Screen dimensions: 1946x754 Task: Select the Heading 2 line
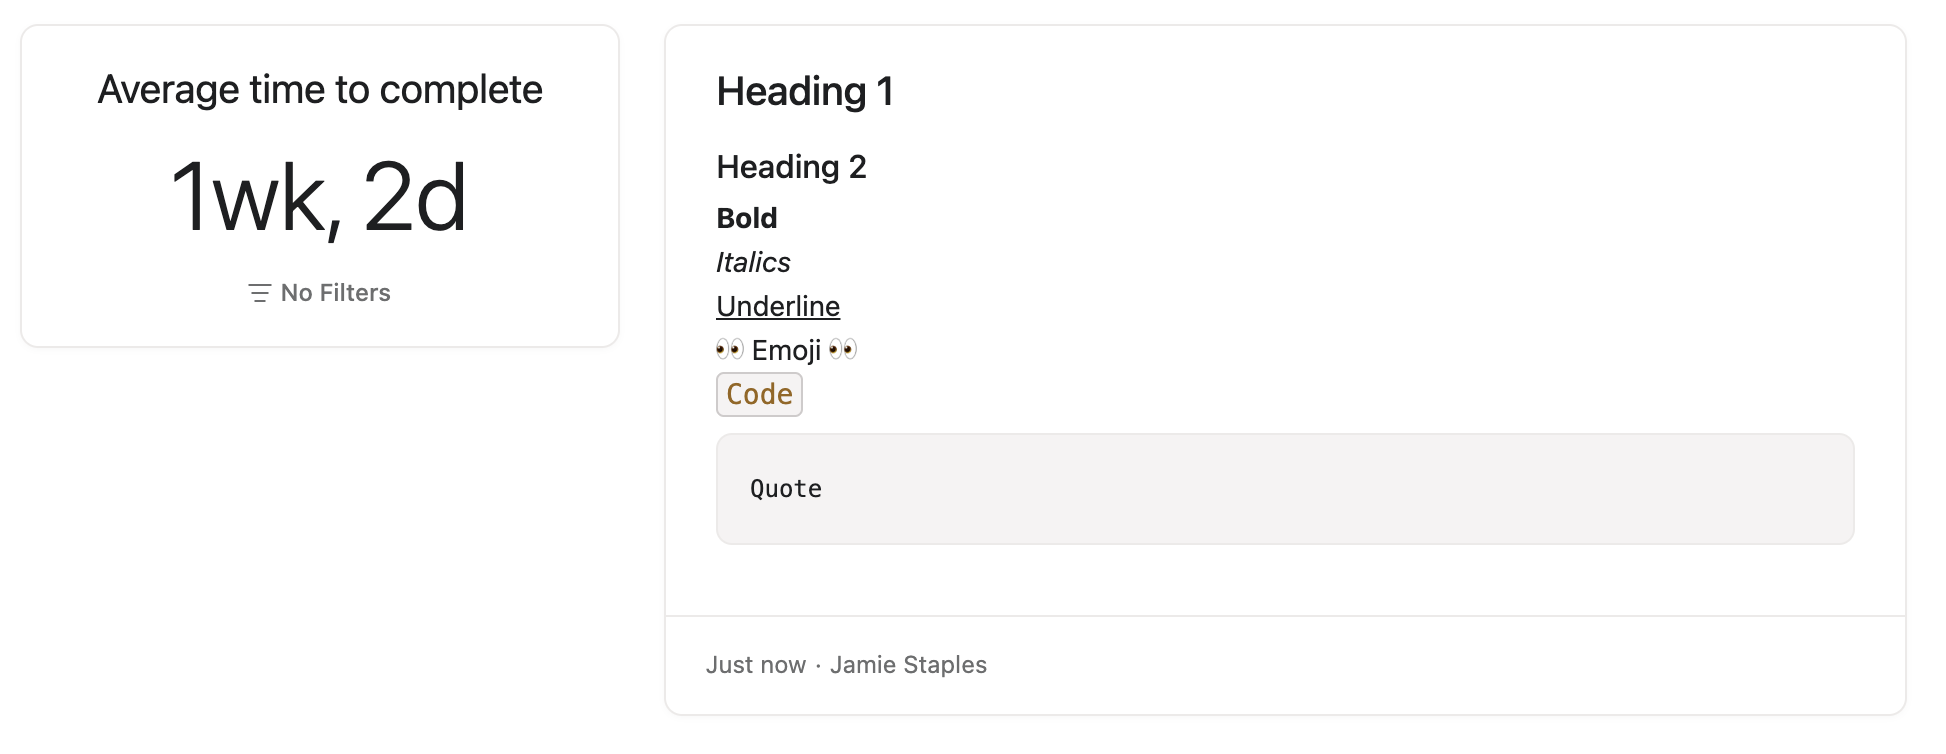(791, 167)
